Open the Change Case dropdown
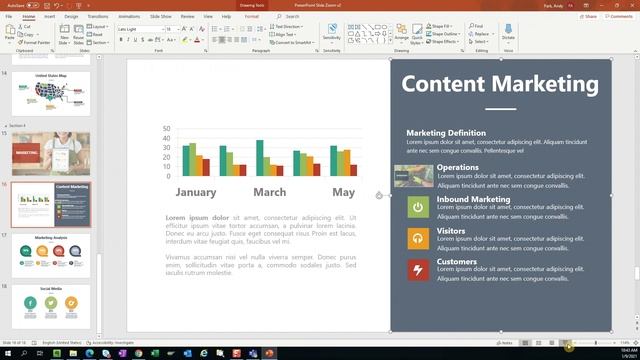 171,40
